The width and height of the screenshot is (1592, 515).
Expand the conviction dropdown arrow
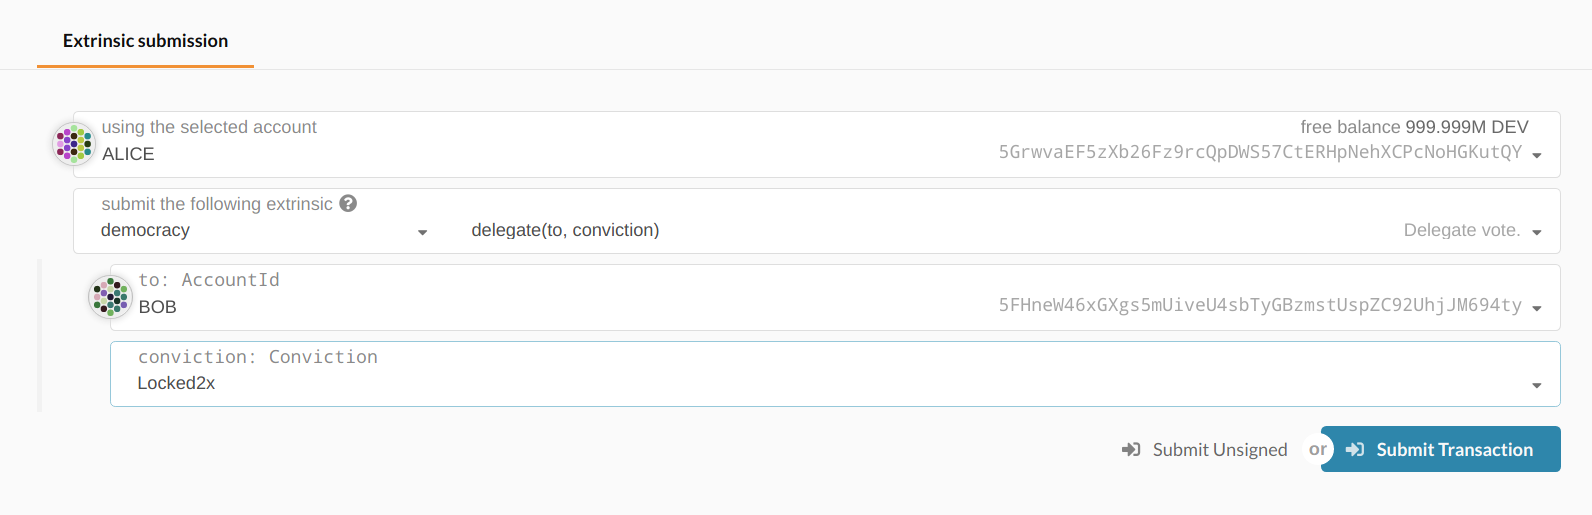click(1537, 385)
